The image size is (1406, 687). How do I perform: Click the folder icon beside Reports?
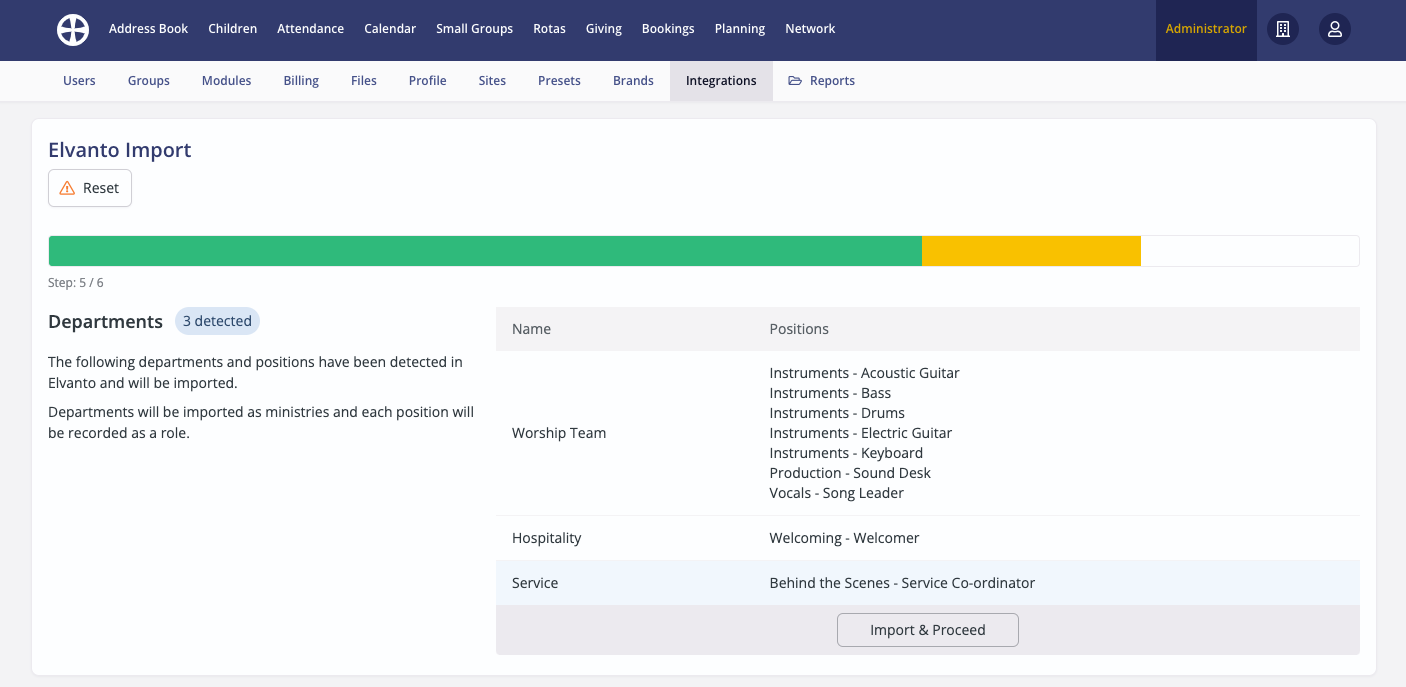click(x=795, y=81)
